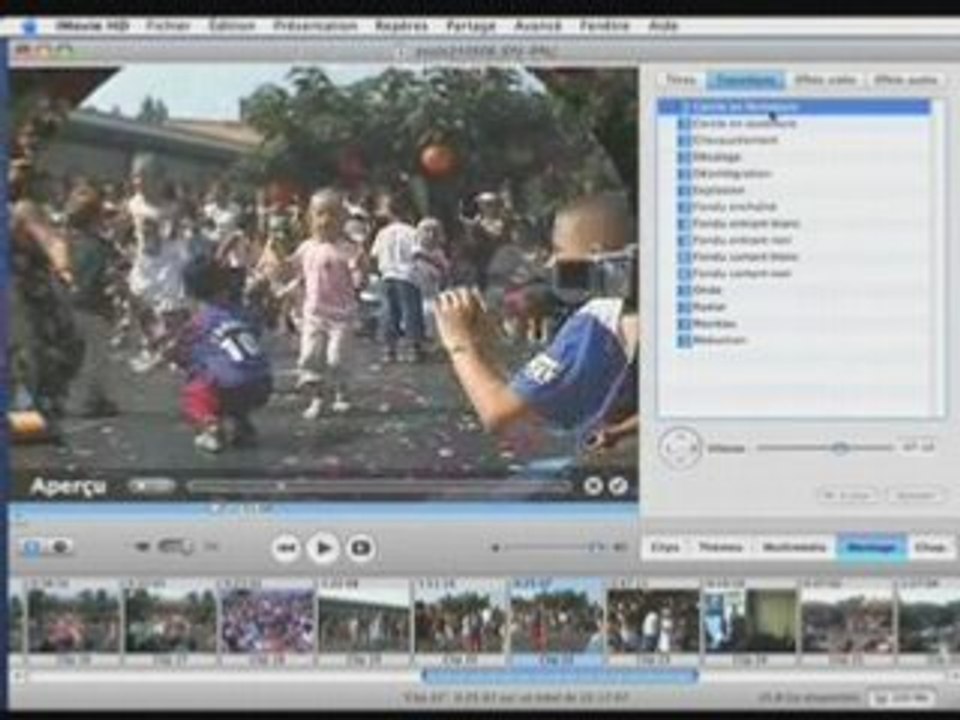Select the Désintégration transition
Screen dimensions: 960x720
[x=794, y=174]
